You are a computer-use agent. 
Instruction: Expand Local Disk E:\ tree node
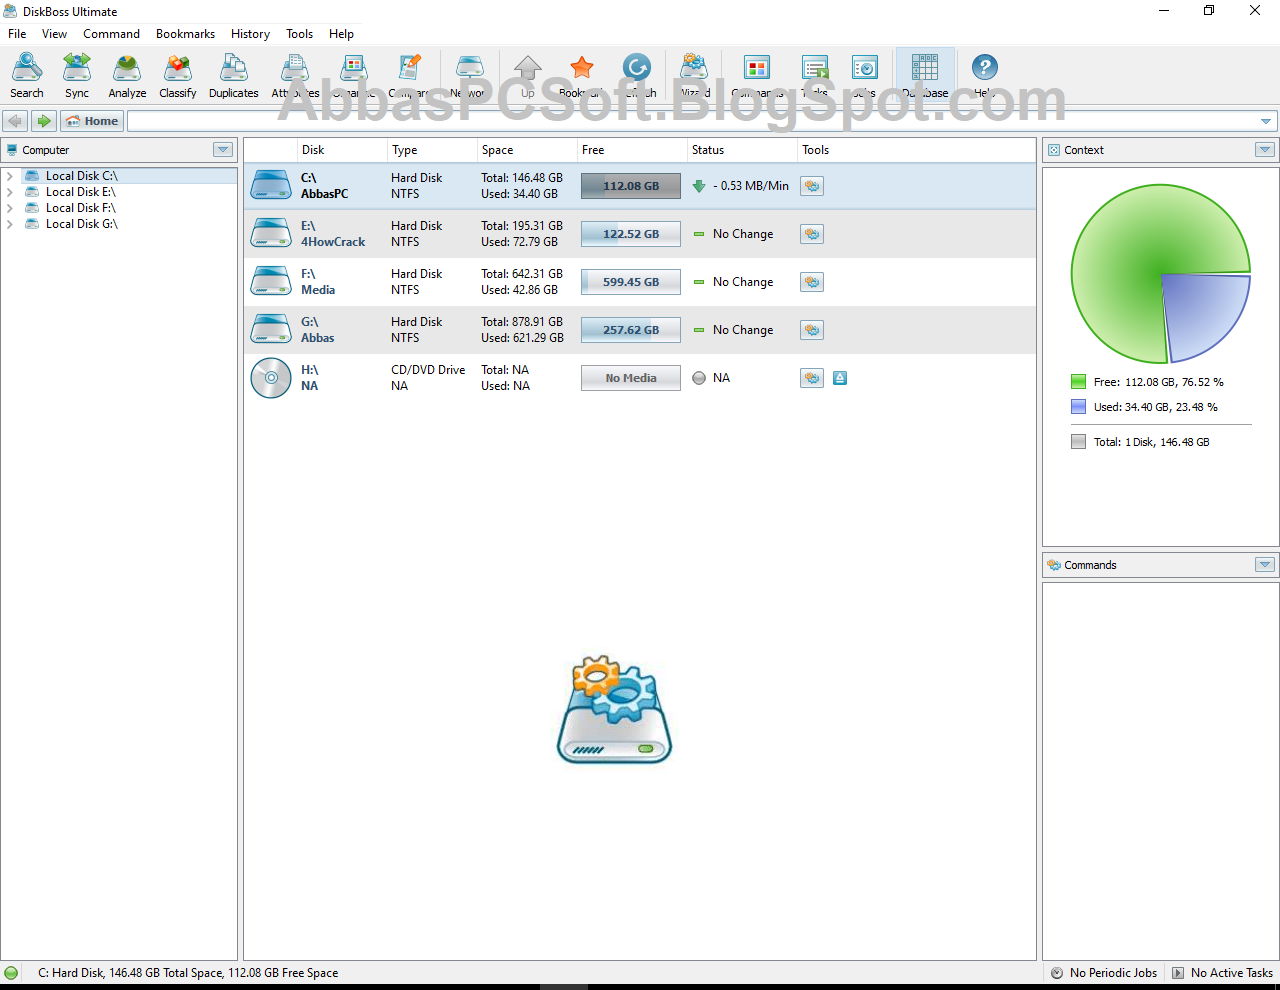[10, 192]
